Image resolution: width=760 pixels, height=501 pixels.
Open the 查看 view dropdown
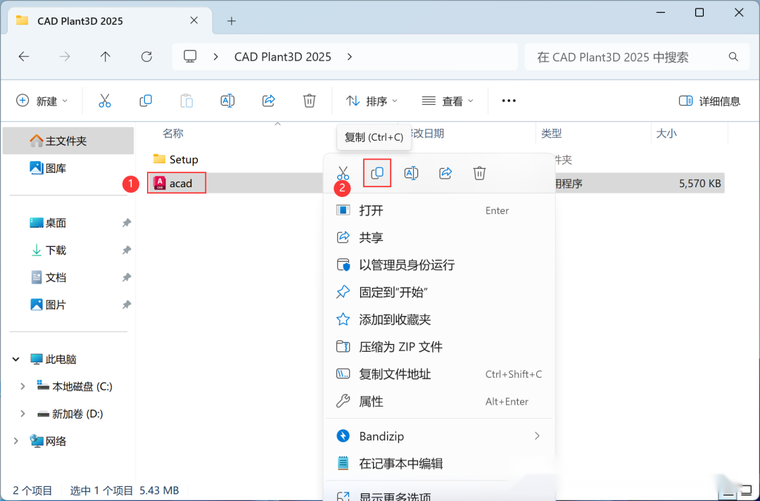point(447,101)
